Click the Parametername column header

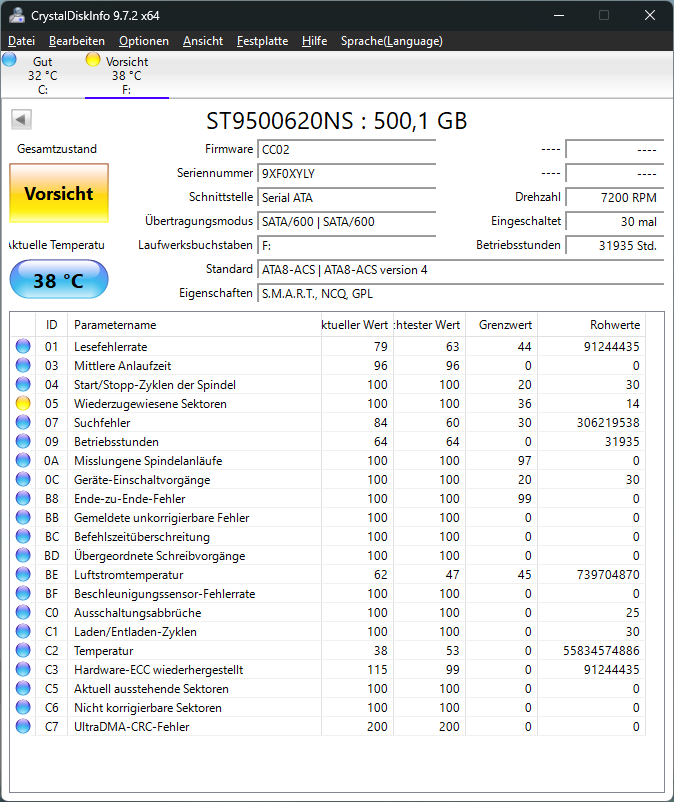[194, 325]
